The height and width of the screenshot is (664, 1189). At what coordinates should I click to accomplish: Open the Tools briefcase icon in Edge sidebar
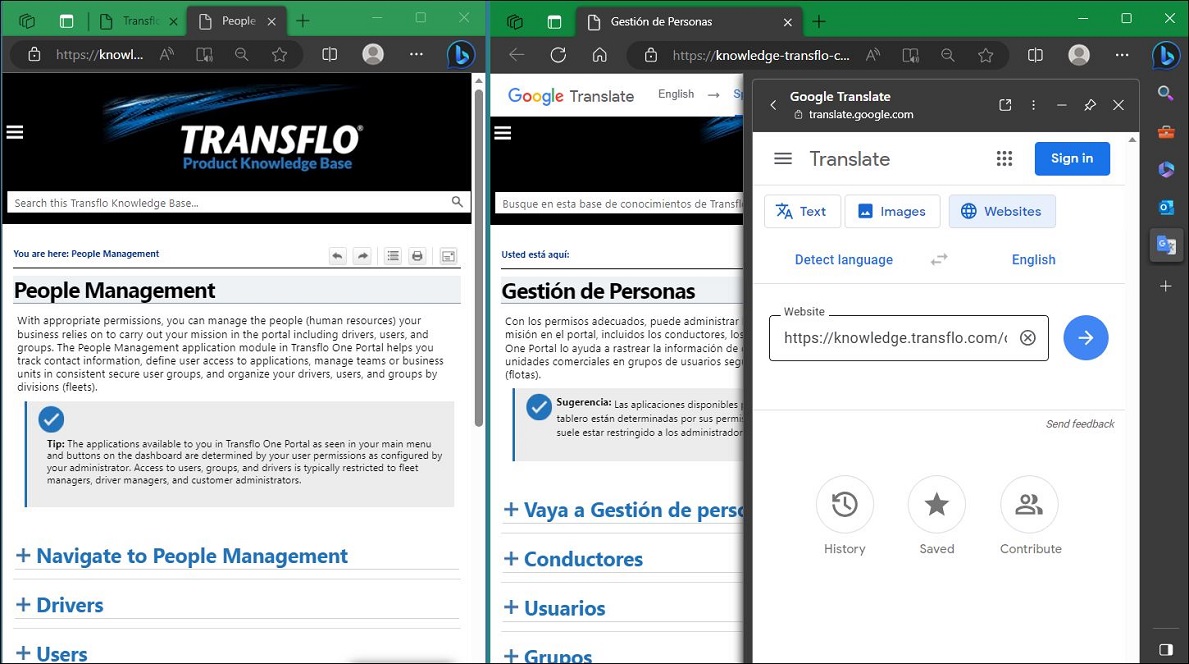tap(1165, 132)
